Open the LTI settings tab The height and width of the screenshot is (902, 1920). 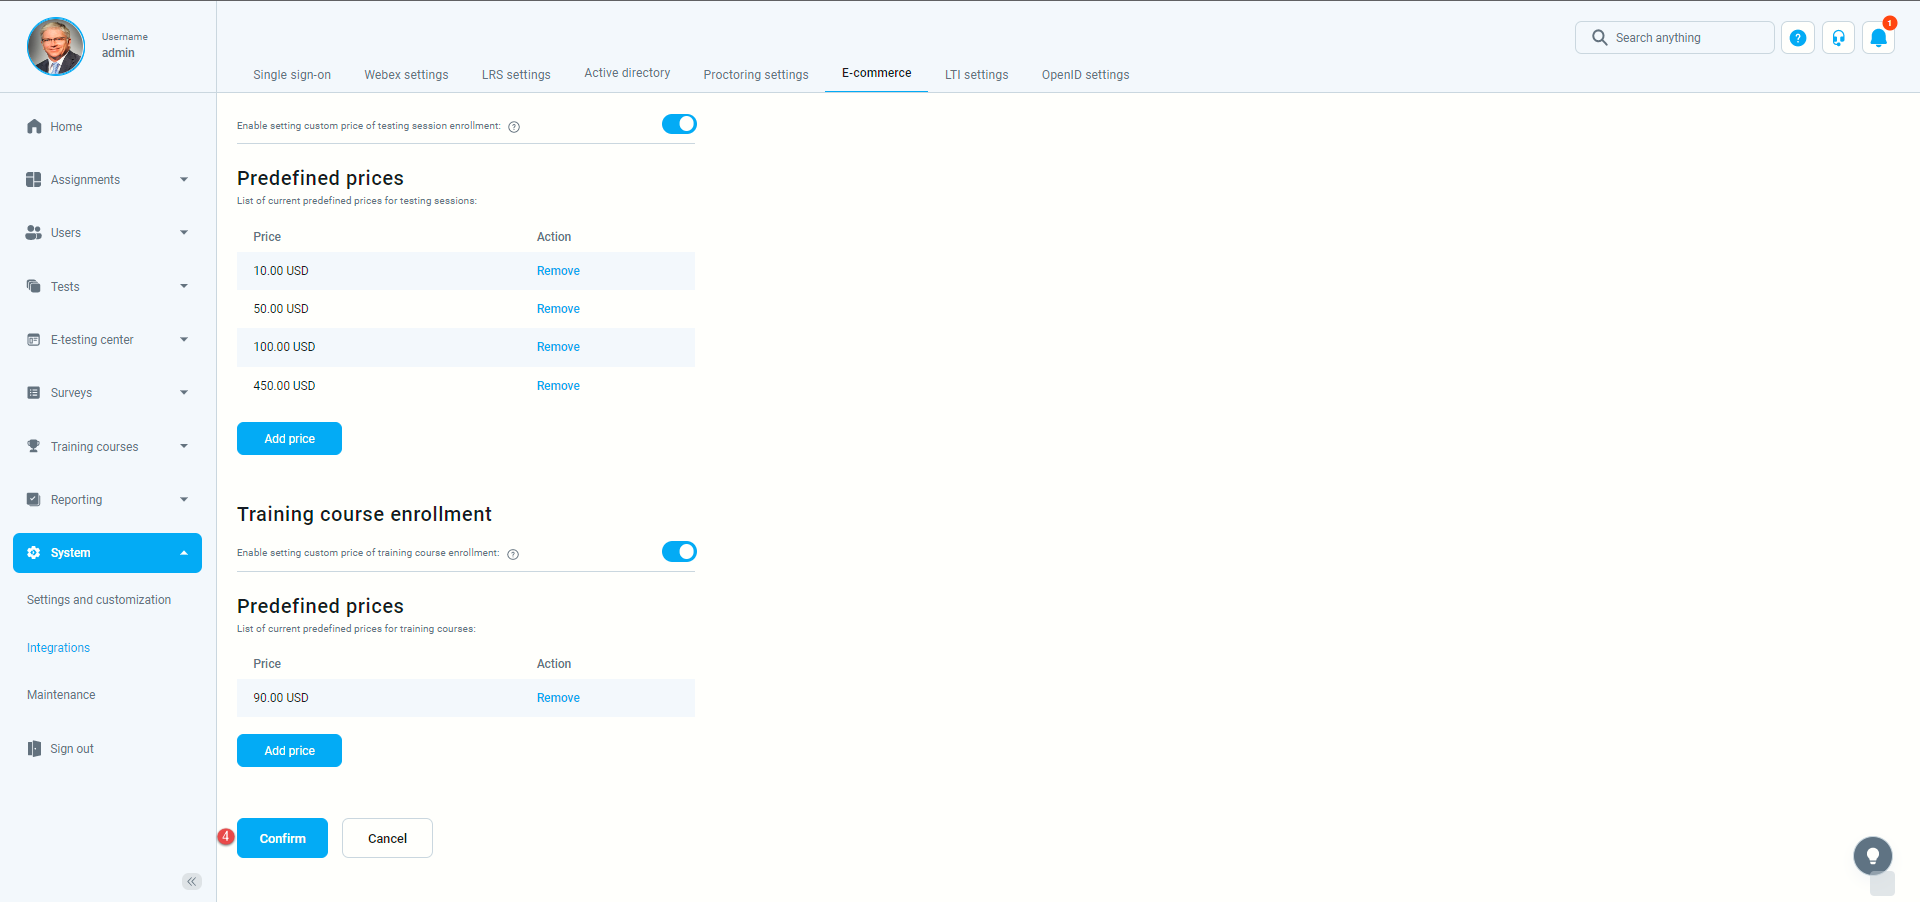[976, 75]
